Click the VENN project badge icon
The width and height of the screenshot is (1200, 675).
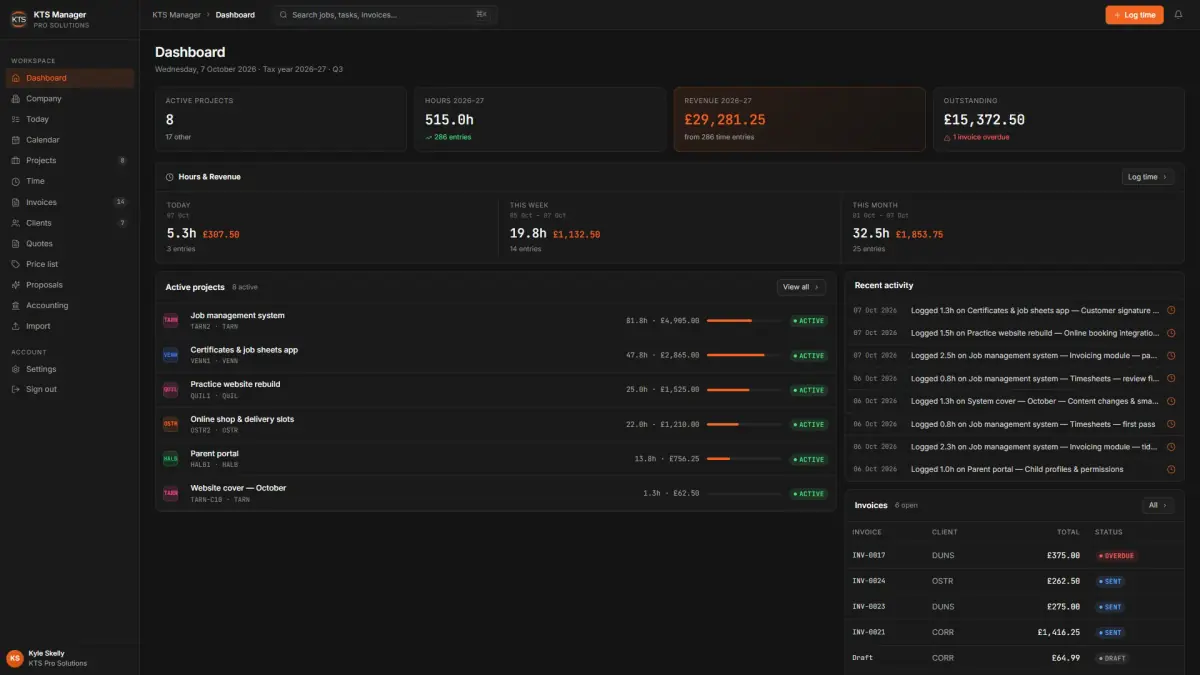pyautogui.click(x=171, y=355)
